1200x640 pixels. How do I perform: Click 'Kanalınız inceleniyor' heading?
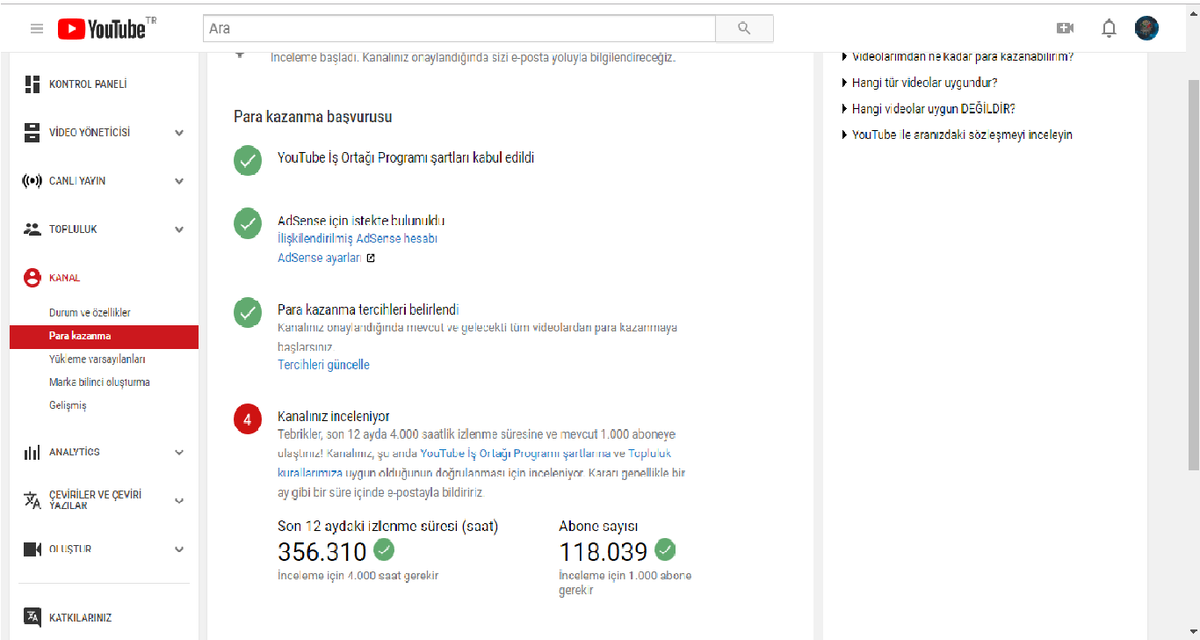[333, 416]
